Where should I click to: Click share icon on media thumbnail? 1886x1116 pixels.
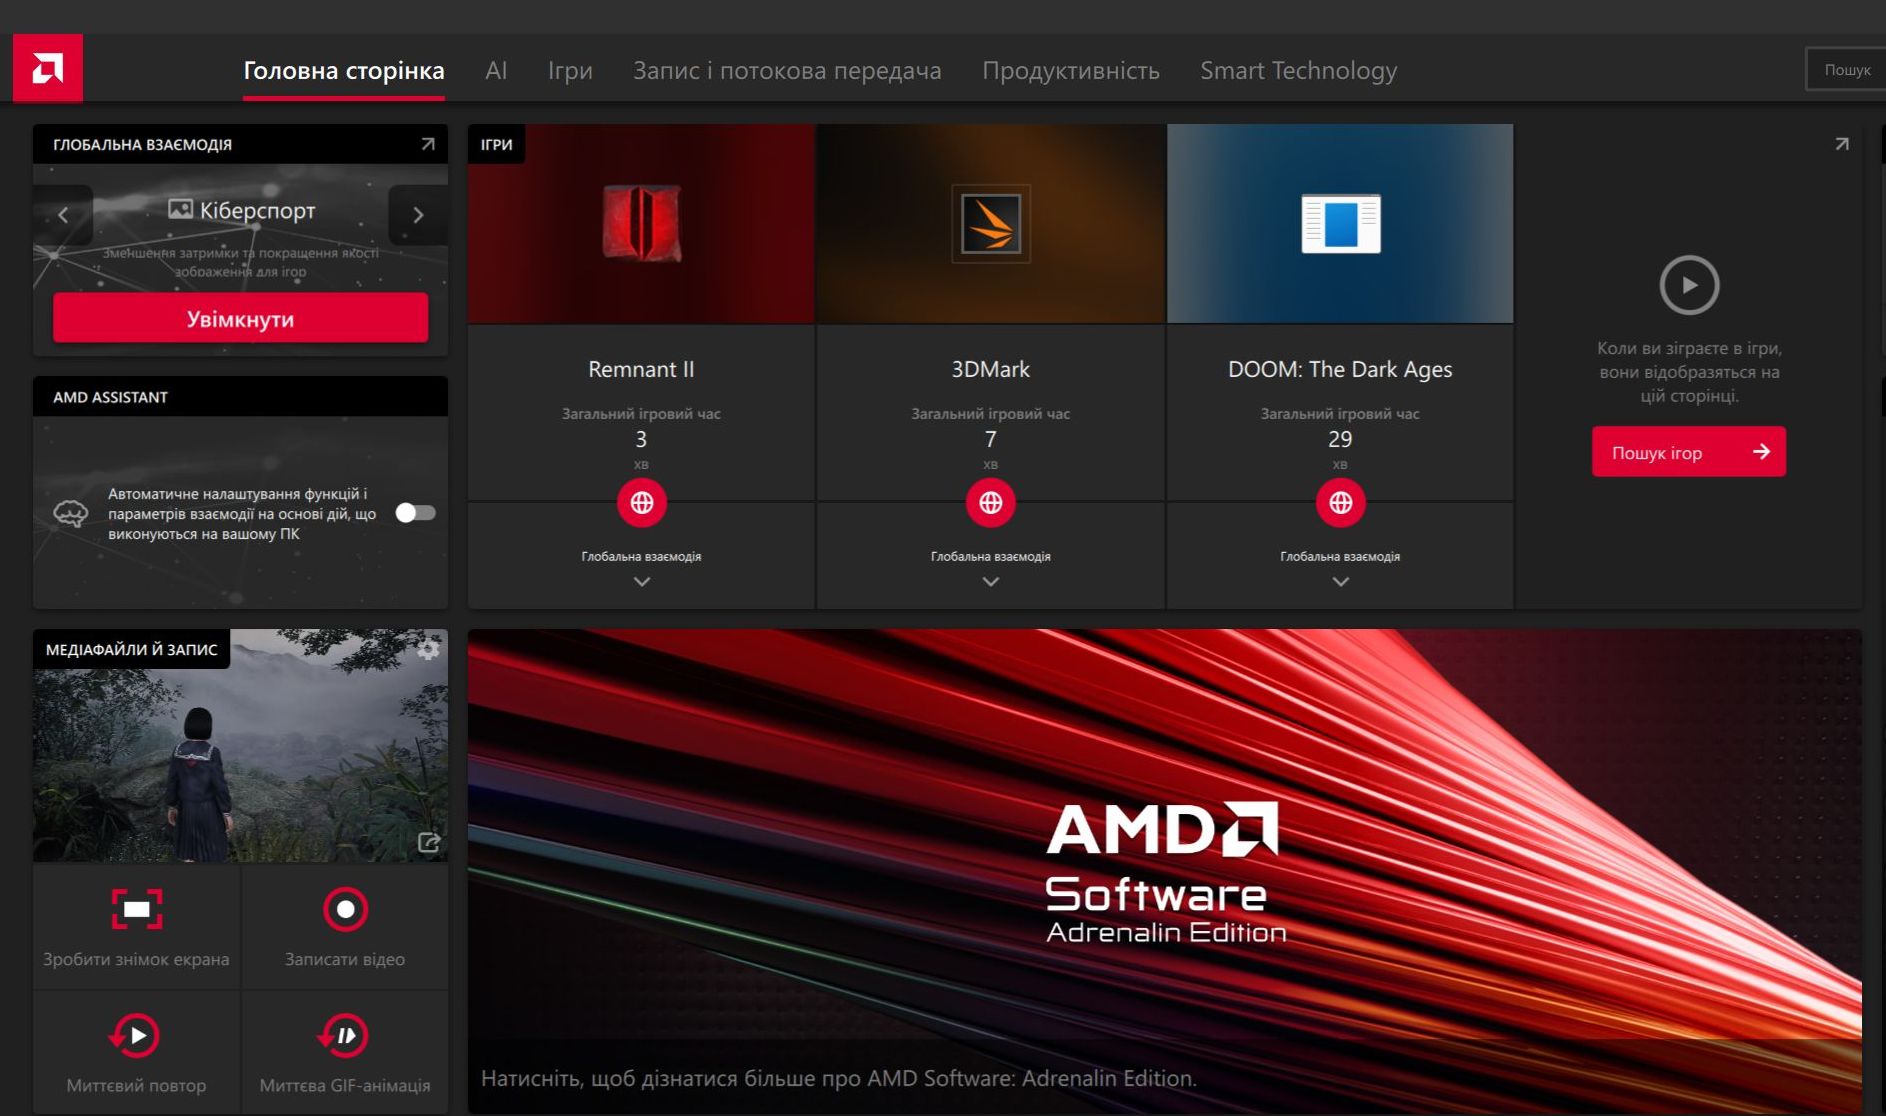[x=428, y=842]
